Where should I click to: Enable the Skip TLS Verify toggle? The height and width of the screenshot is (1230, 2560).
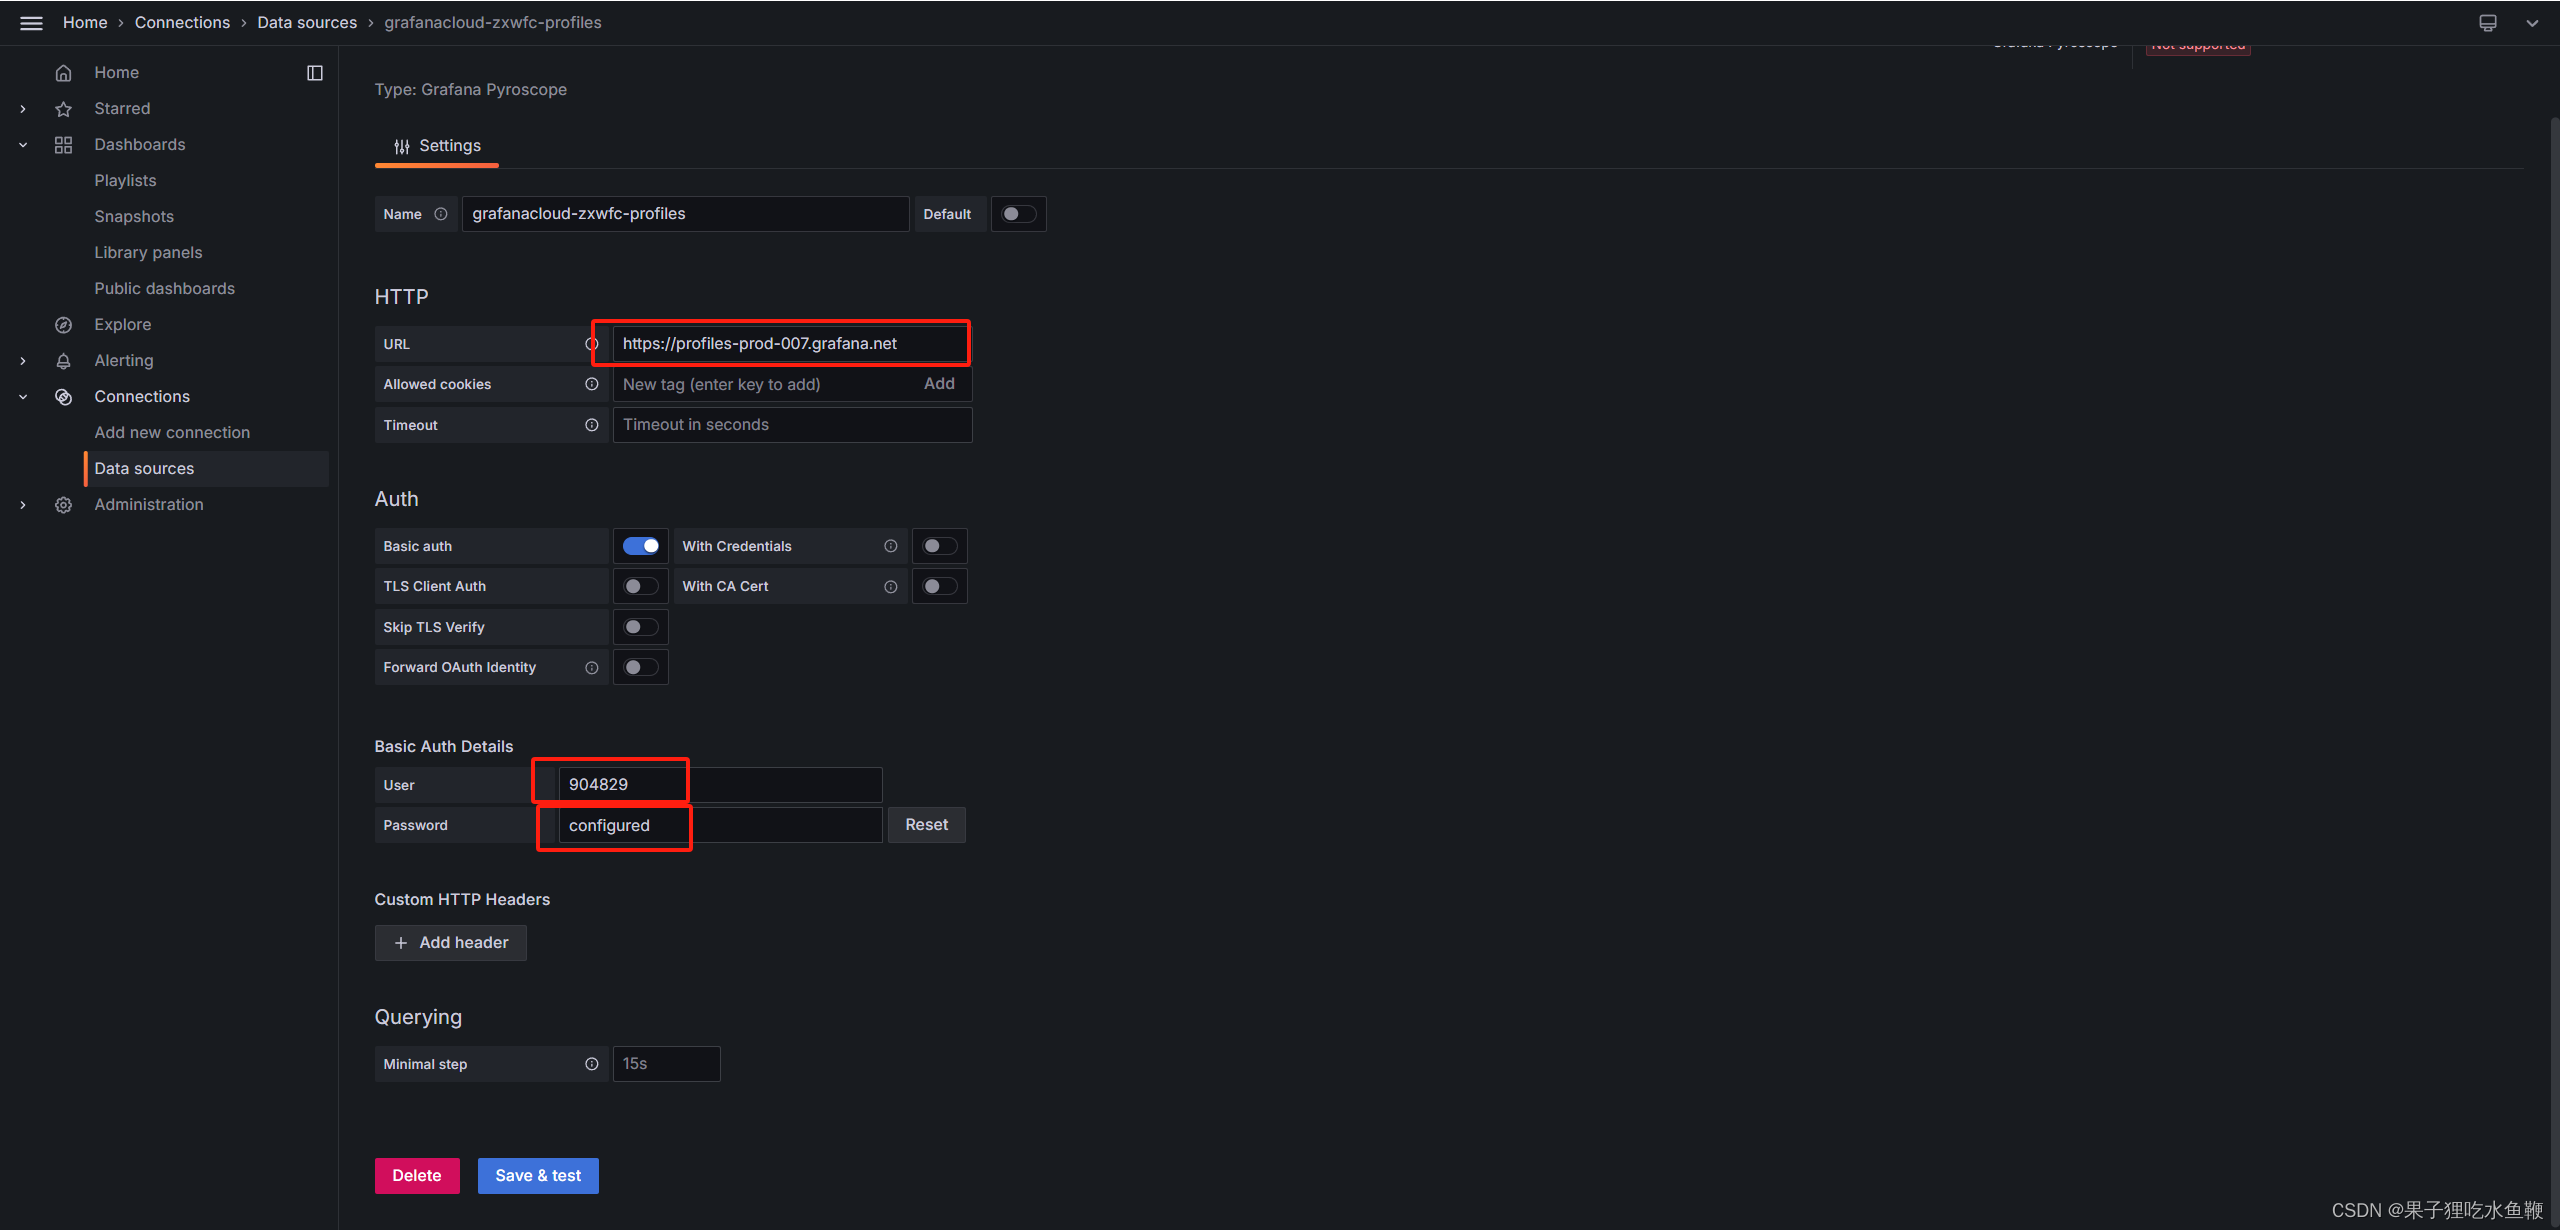pyautogui.click(x=640, y=627)
